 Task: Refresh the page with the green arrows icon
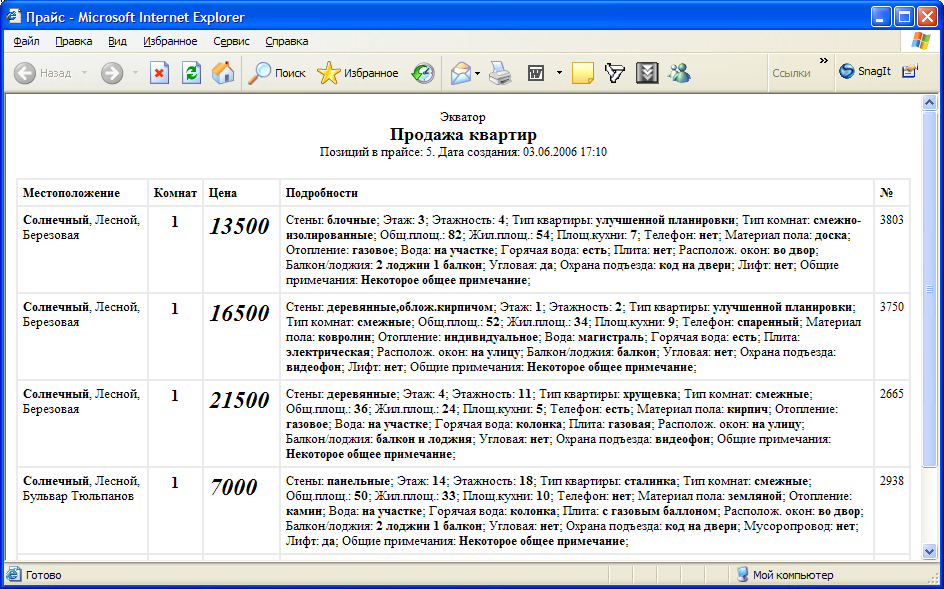[191, 73]
